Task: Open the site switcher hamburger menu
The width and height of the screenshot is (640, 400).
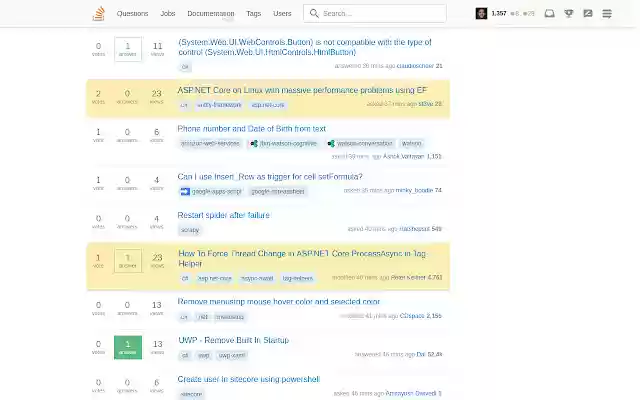Action: (x=607, y=13)
